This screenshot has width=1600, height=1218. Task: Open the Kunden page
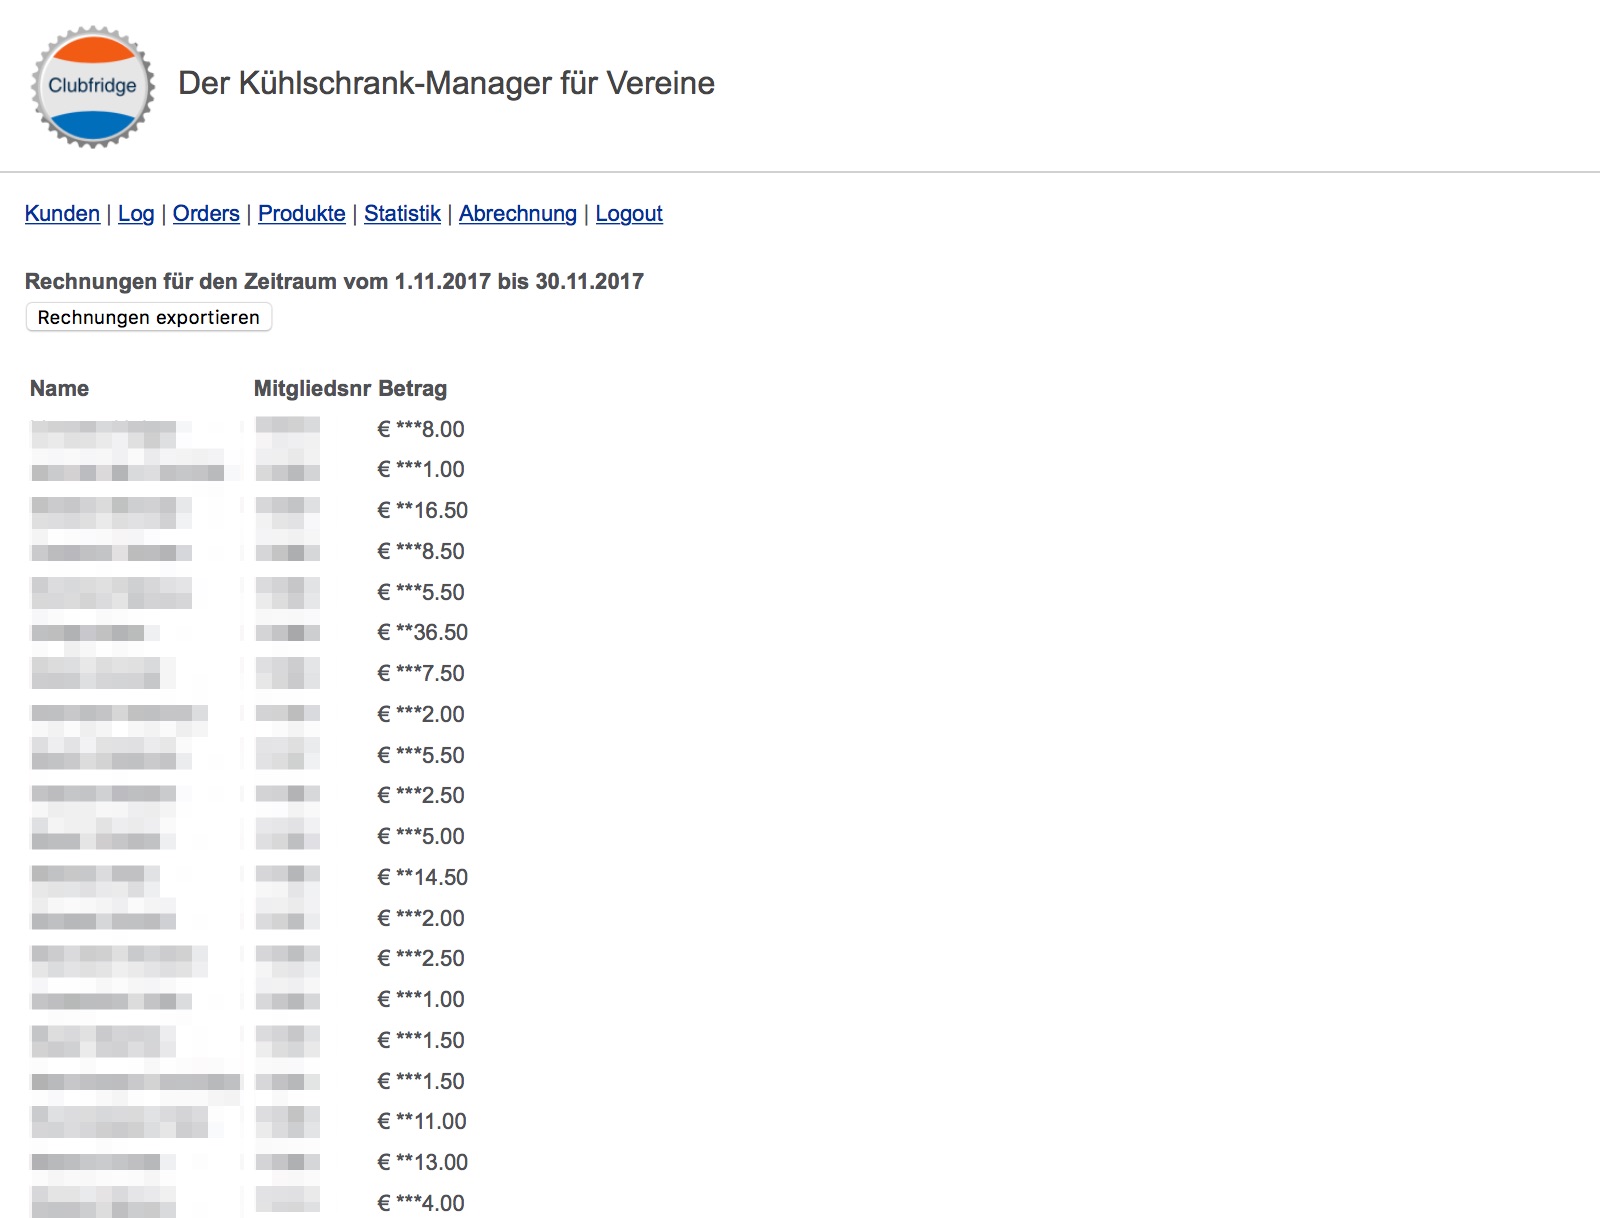tap(62, 214)
